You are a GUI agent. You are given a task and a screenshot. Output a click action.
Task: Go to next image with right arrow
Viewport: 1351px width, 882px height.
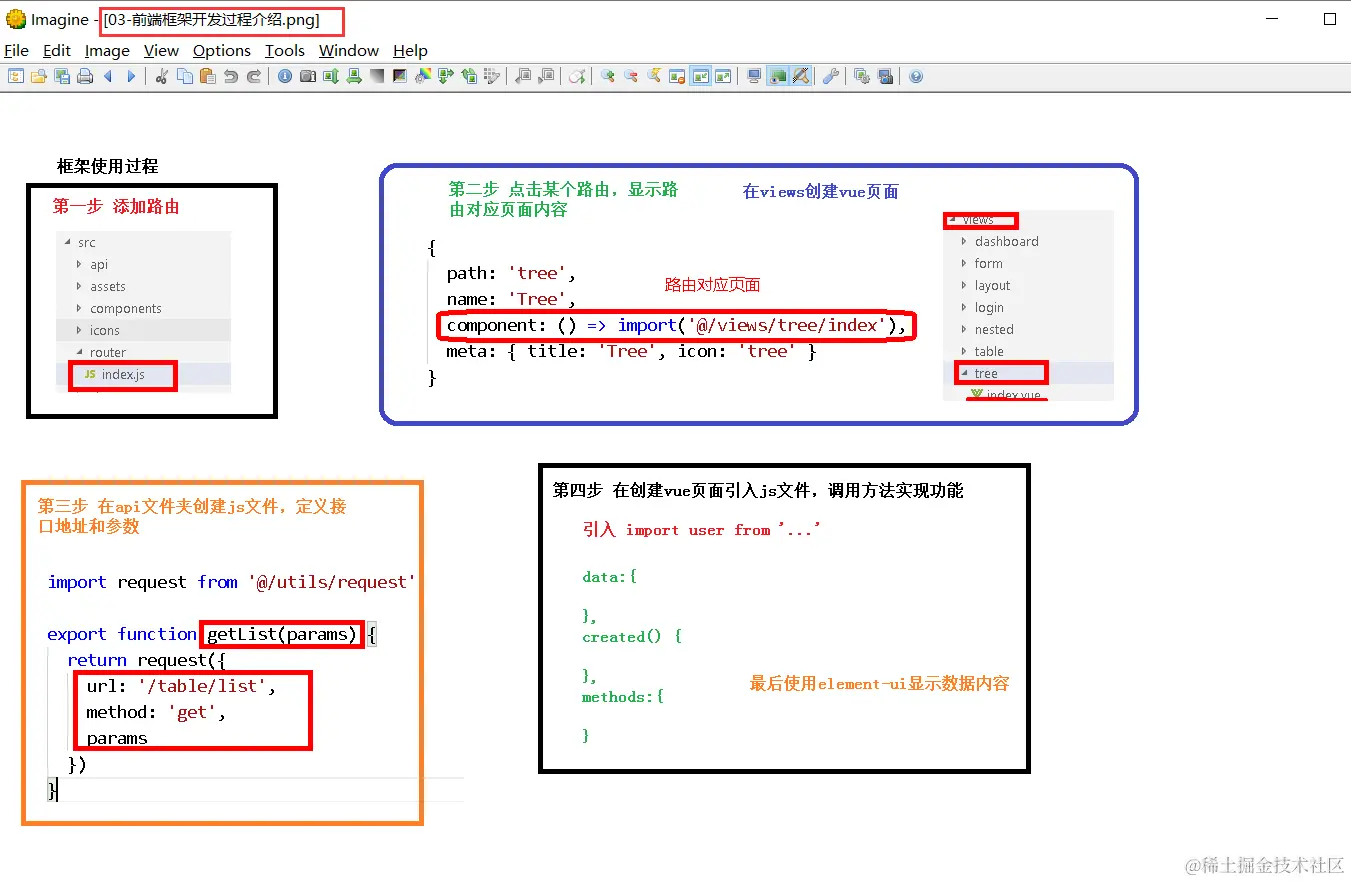pos(131,76)
